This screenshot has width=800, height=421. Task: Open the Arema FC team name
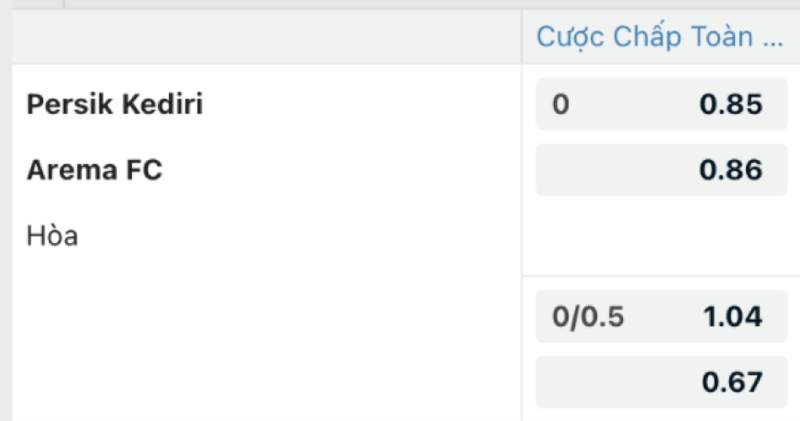pyautogui.click(x=95, y=170)
